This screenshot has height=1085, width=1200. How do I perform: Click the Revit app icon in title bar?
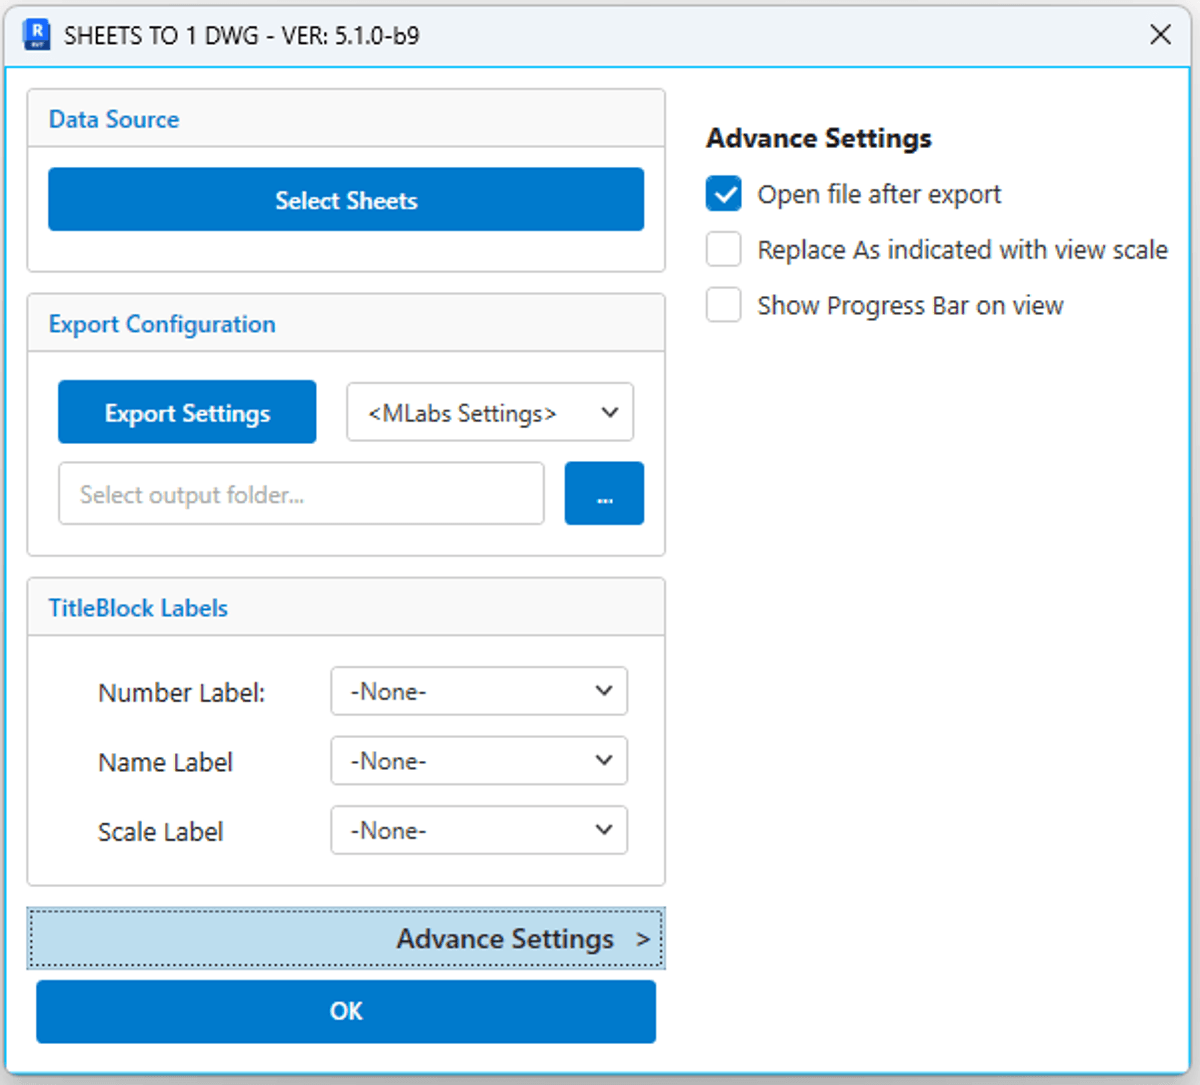pos(37,35)
